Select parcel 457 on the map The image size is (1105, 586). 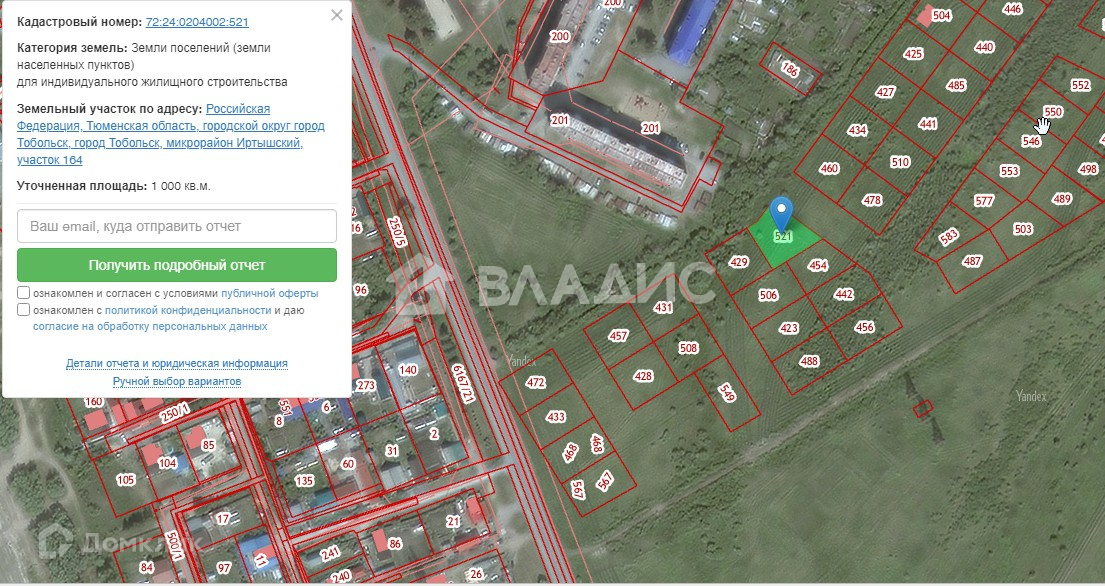pyautogui.click(x=618, y=336)
